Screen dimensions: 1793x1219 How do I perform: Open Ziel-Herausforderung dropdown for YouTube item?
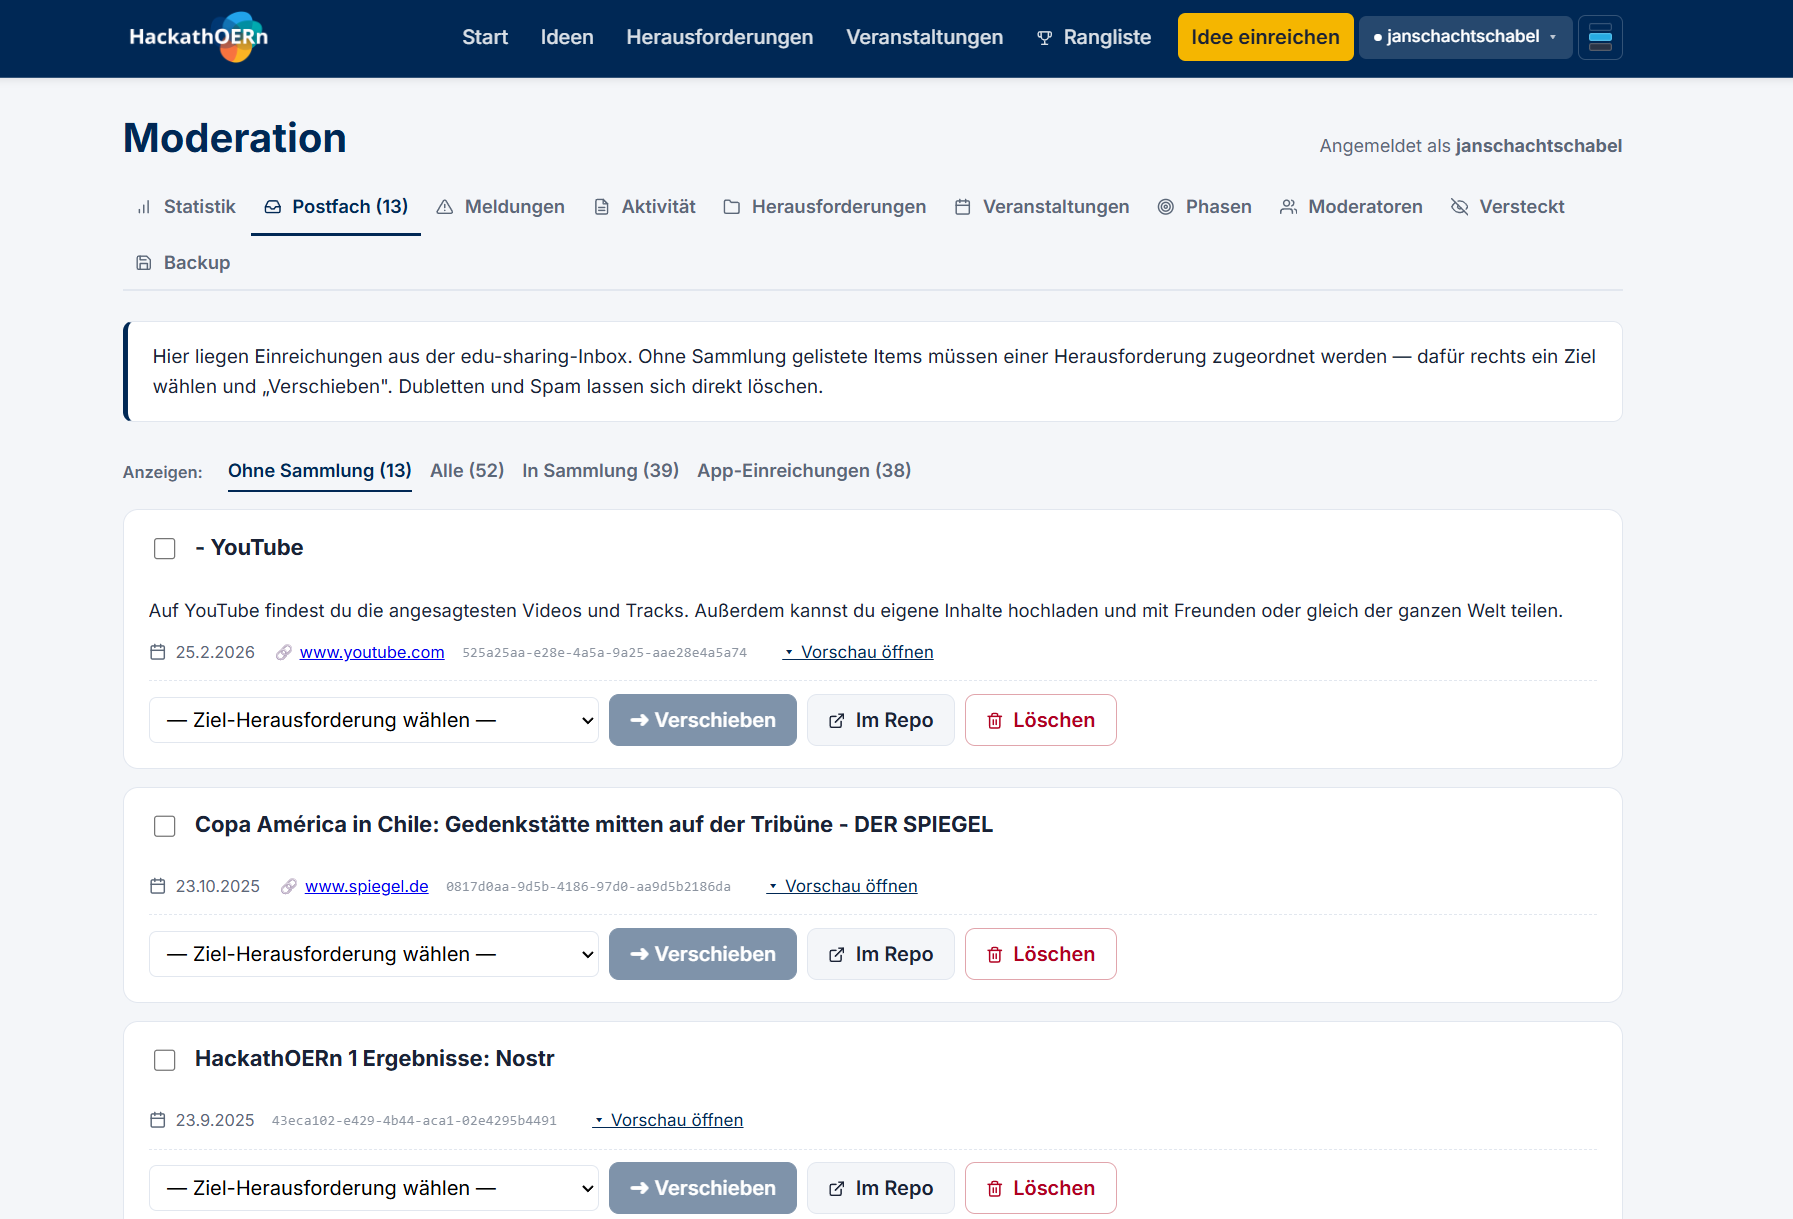374,720
